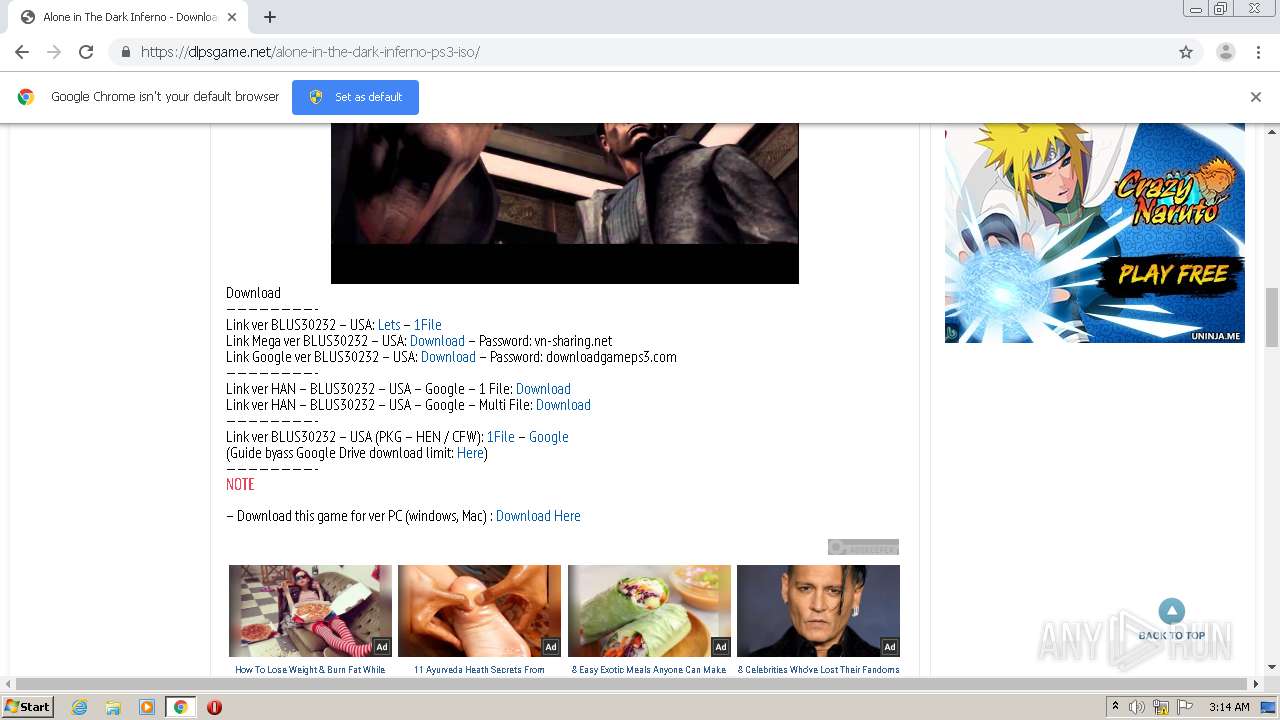Click the Google ver Download link
Image resolution: width=1280 pixels, height=720 pixels.
(448, 357)
